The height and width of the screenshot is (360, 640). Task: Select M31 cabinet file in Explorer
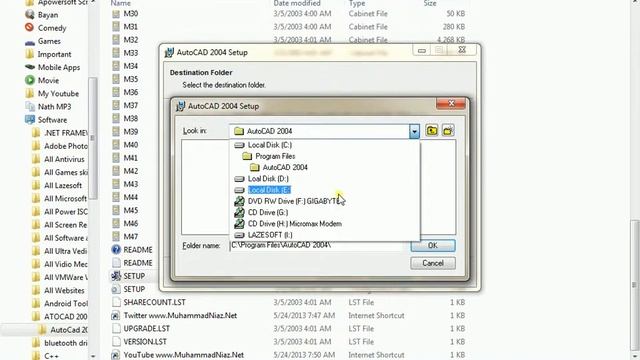click(131, 27)
